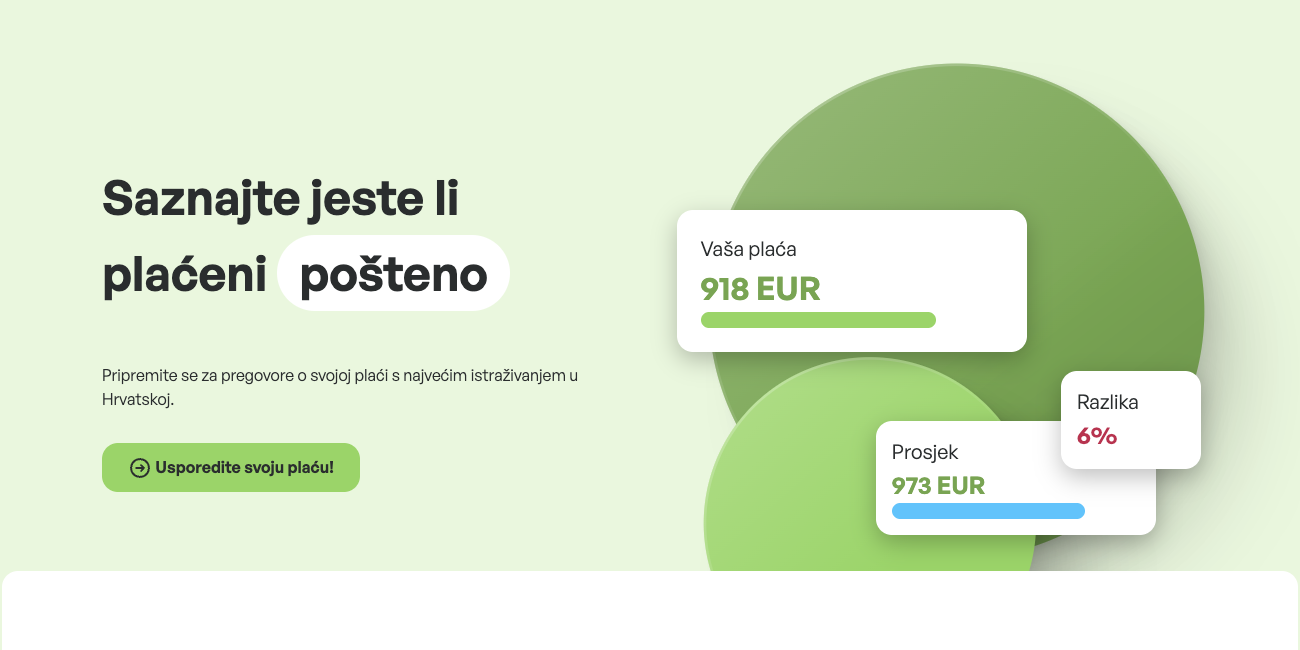Click the "Prosjek" card label
Viewport: 1300px width, 650px height.
[x=925, y=452]
